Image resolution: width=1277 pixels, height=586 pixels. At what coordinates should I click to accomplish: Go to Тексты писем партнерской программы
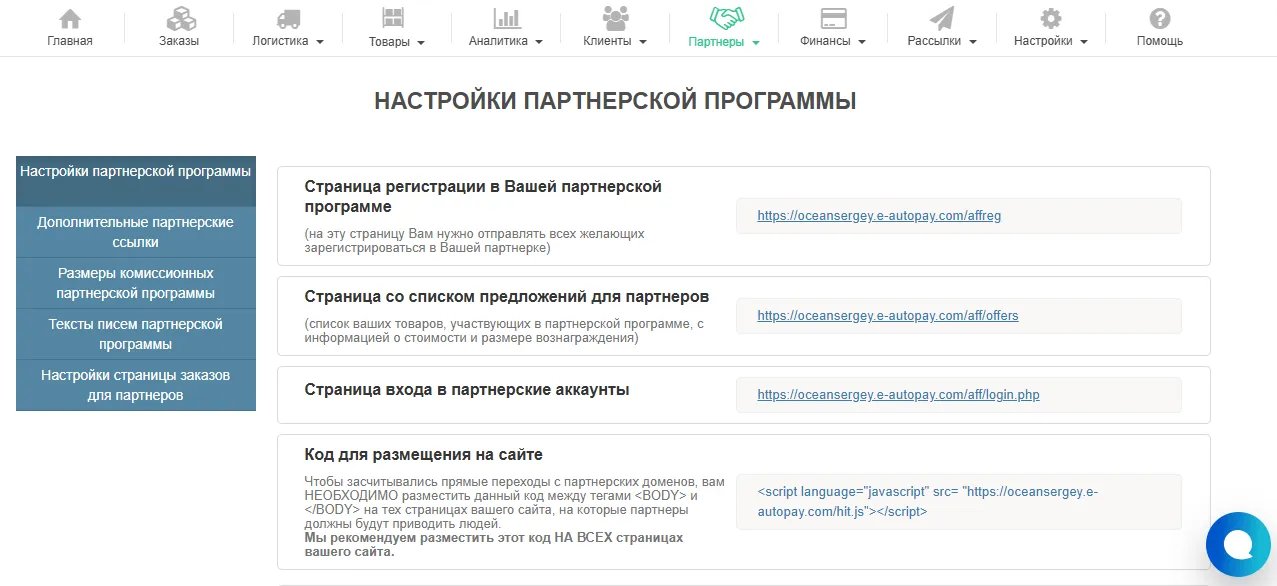coord(136,334)
